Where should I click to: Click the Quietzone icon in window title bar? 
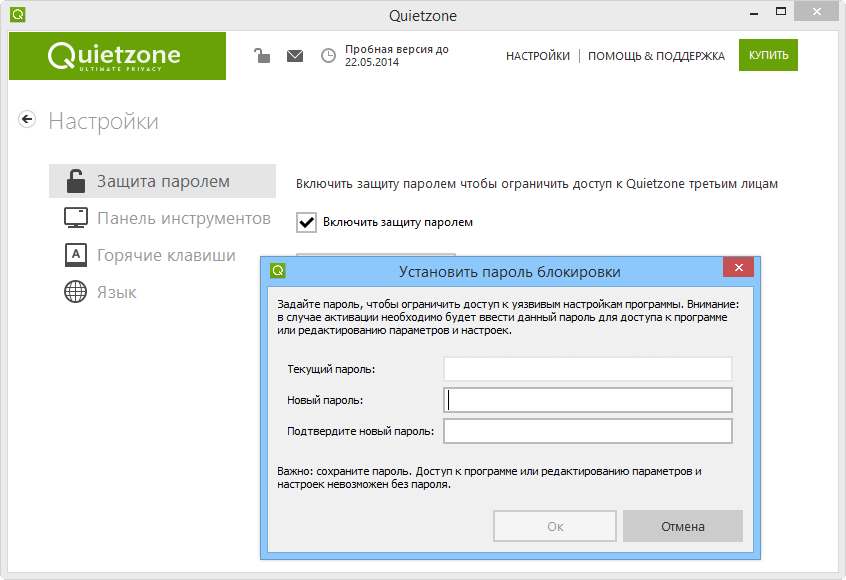pos(18,15)
